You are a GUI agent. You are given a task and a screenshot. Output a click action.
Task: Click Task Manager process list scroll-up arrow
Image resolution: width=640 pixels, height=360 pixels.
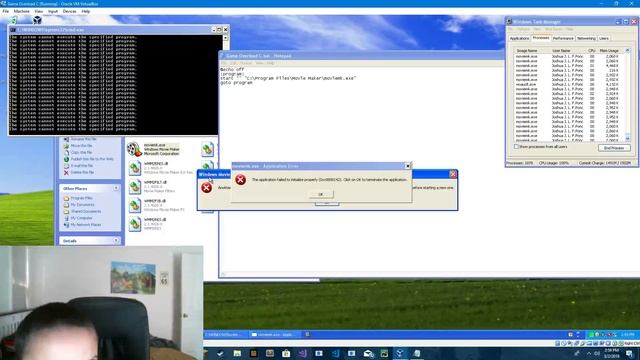pyautogui.click(x=627, y=51)
